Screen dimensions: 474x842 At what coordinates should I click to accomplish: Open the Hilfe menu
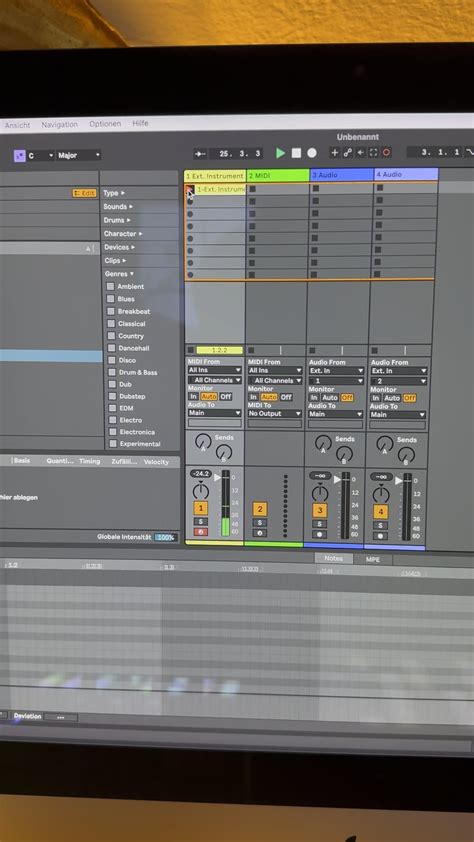click(141, 124)
